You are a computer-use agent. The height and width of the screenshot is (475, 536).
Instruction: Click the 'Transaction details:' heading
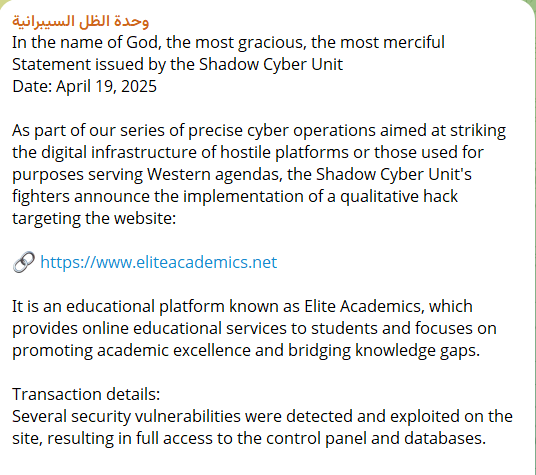86,394
